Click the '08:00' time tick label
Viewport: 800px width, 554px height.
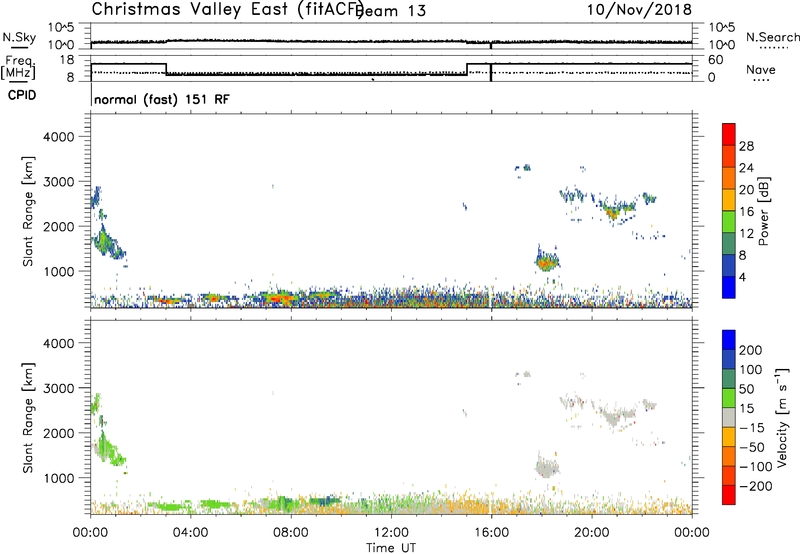[x=291, y=533]
